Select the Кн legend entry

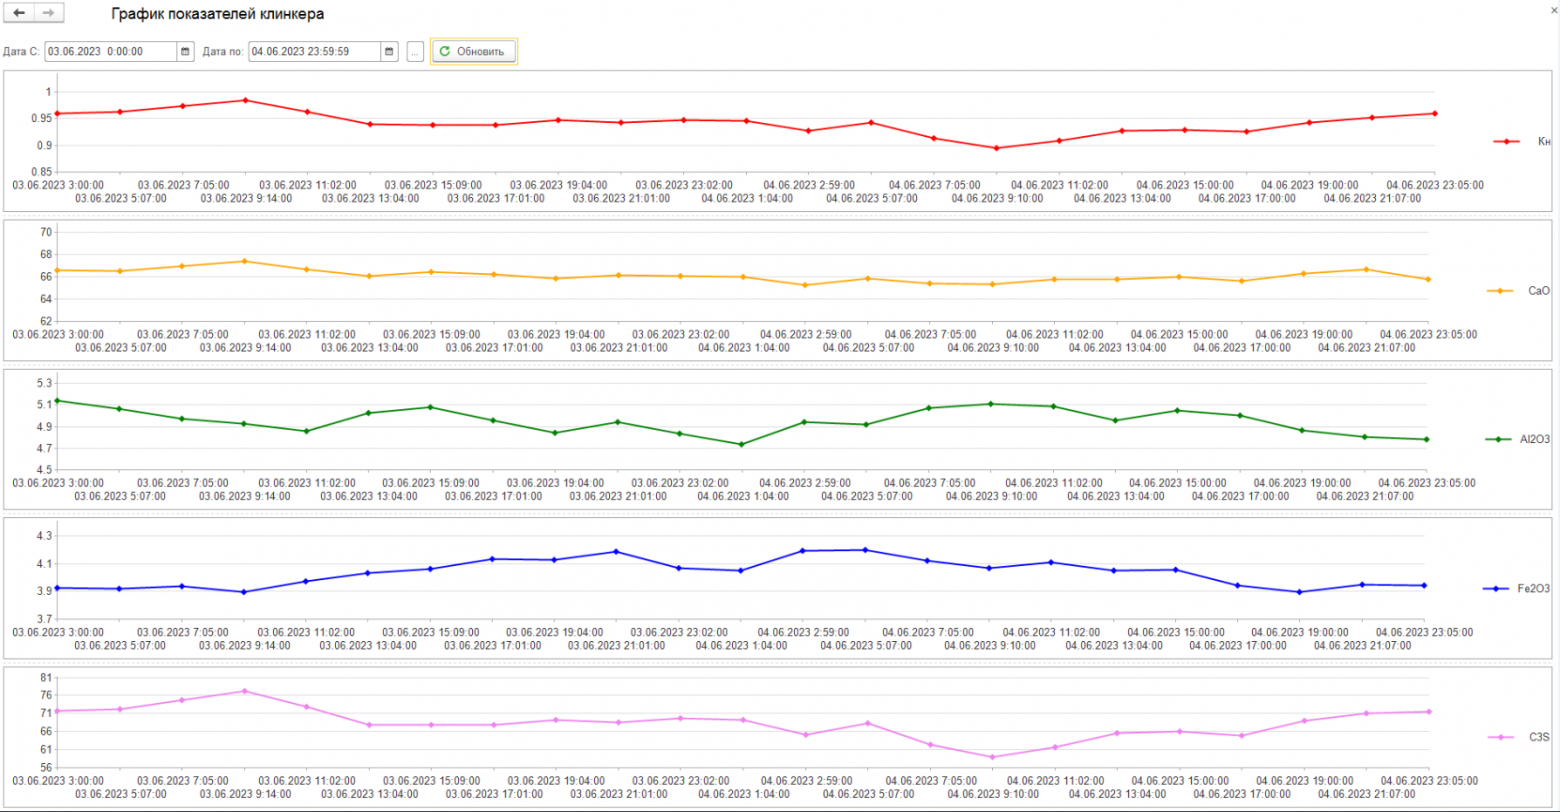click(1521, 141)
